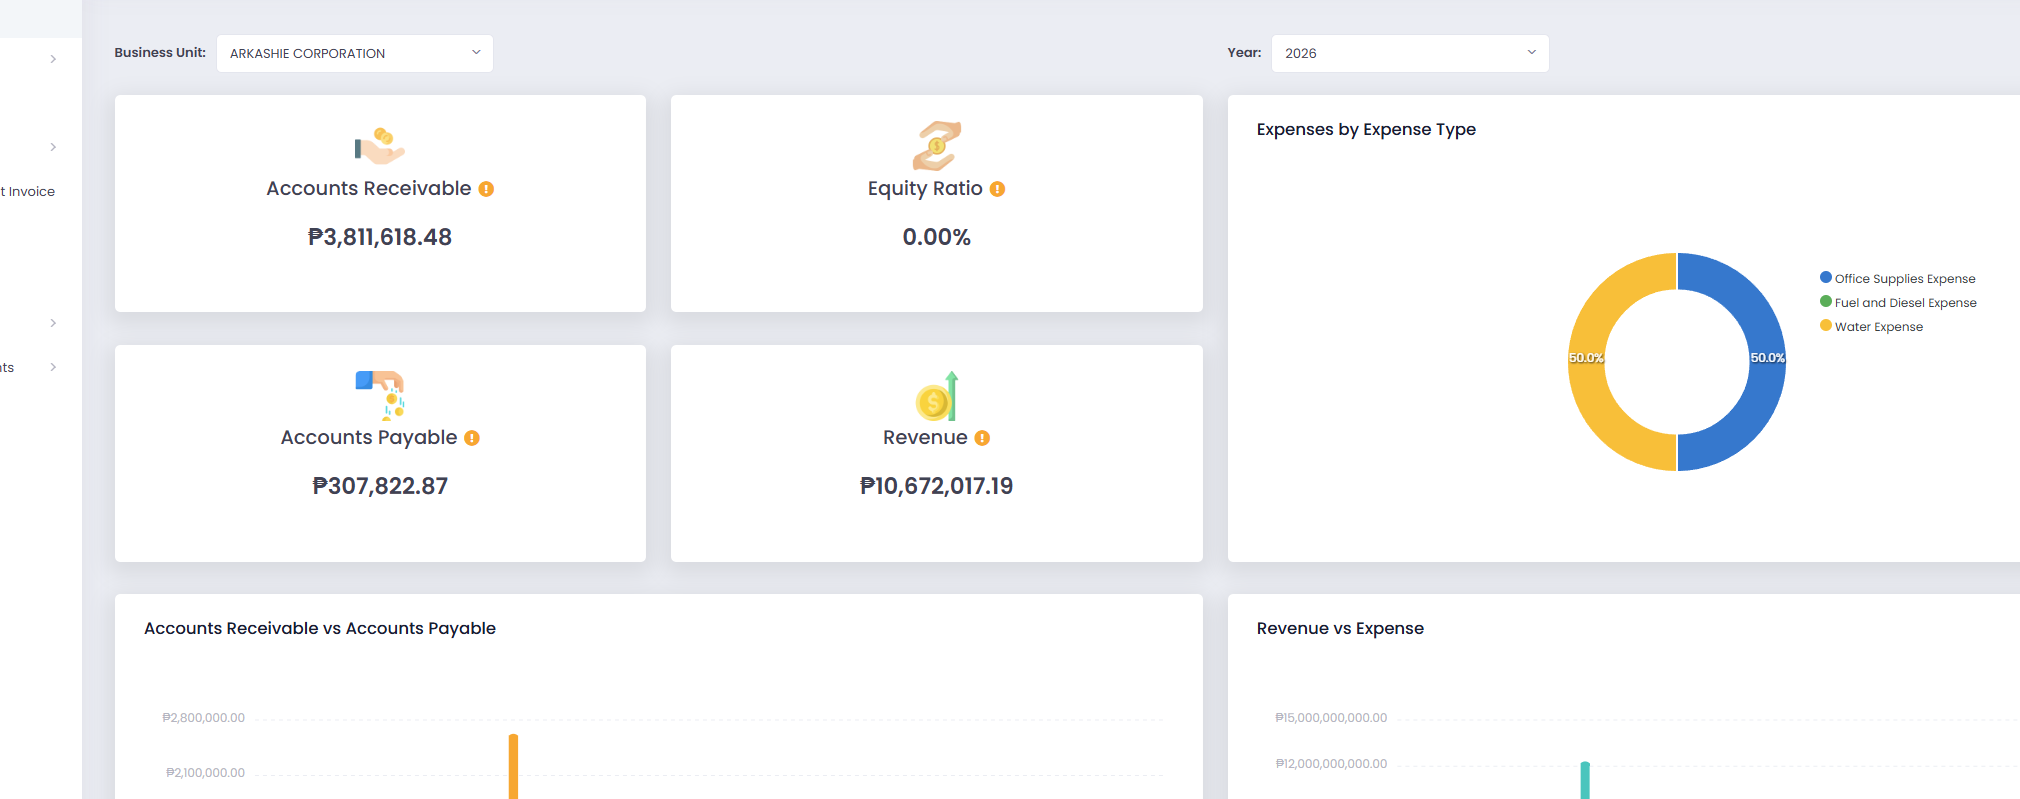Click the ₱2,100,000.00 axis label
The height and width of the screenshot is (799, 2020).
pyautogui.click(x=205, y=773)
